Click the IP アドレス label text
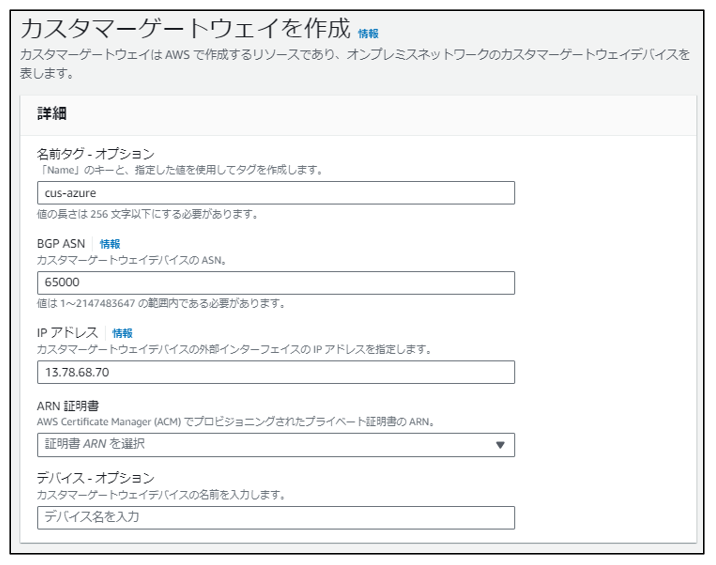The width and height of the screenshot is (716, 565). (68, 333)
